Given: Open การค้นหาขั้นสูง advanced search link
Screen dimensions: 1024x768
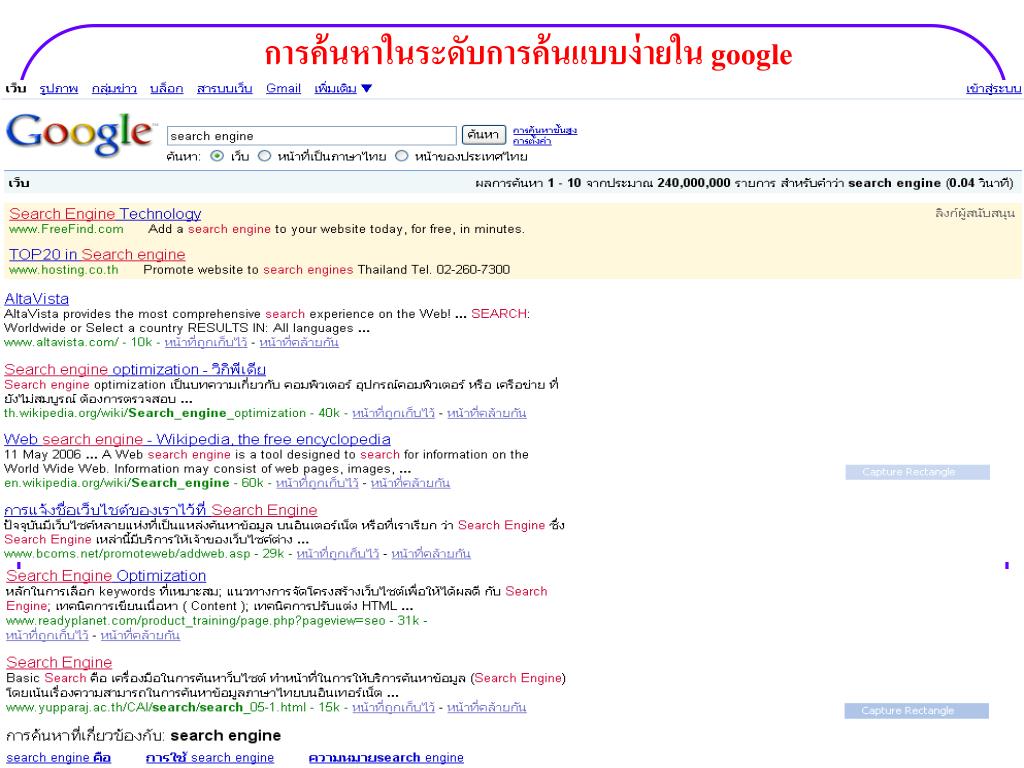Looking at the screenshot, I should [545, 131].
